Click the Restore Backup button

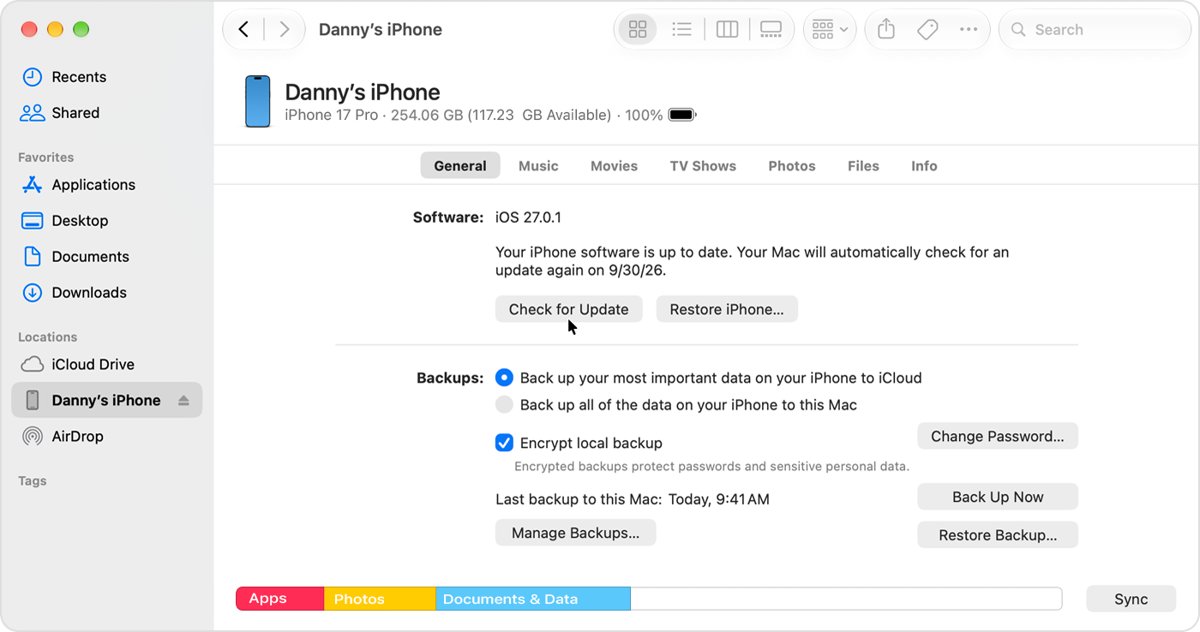(x=998, y=535)
